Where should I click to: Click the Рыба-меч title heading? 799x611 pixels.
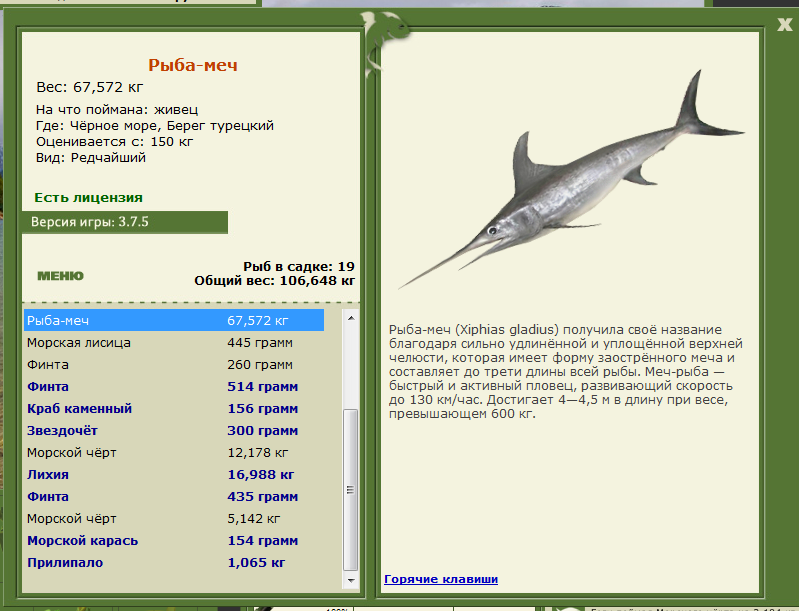coord(193,65)
